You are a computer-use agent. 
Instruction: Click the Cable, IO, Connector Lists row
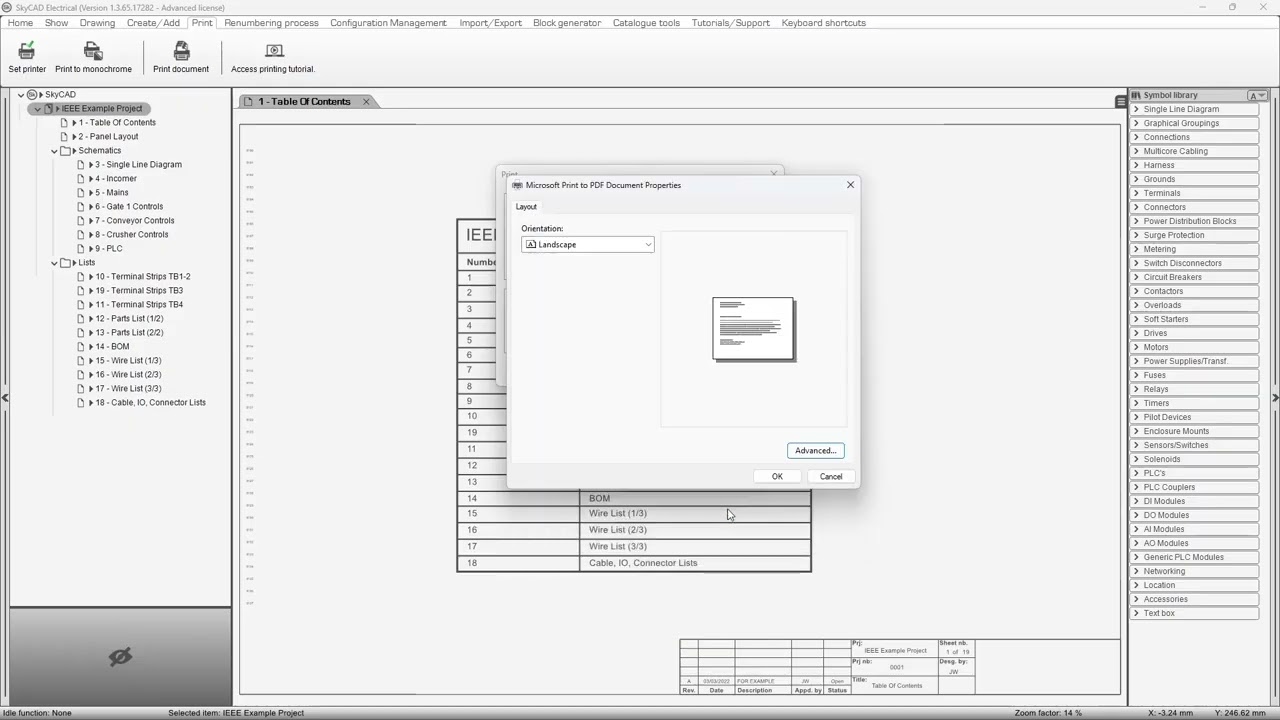tap(634, 563)
